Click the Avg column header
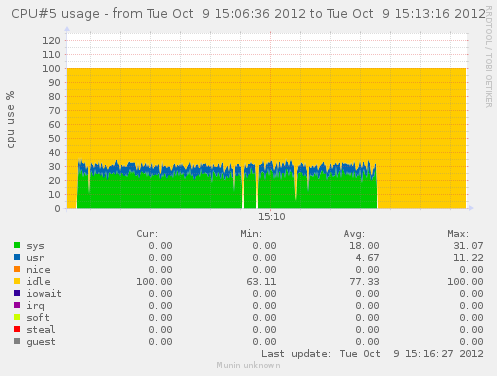Screen dimensions: 497x376 [x=354, y=234]
